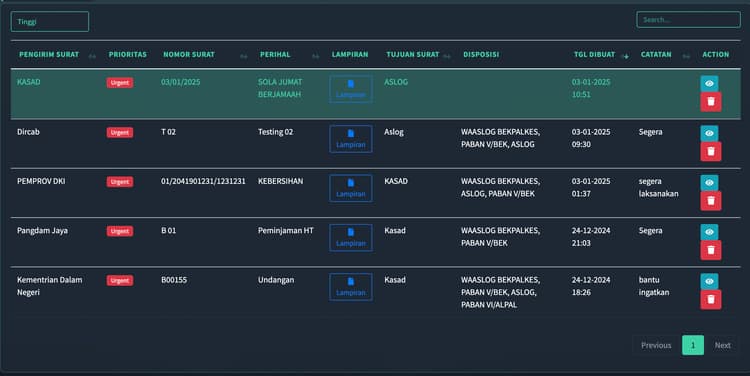Click date 24-12-2024 18:26
This screenshot has width=750, height=376.
click(591, 286)
